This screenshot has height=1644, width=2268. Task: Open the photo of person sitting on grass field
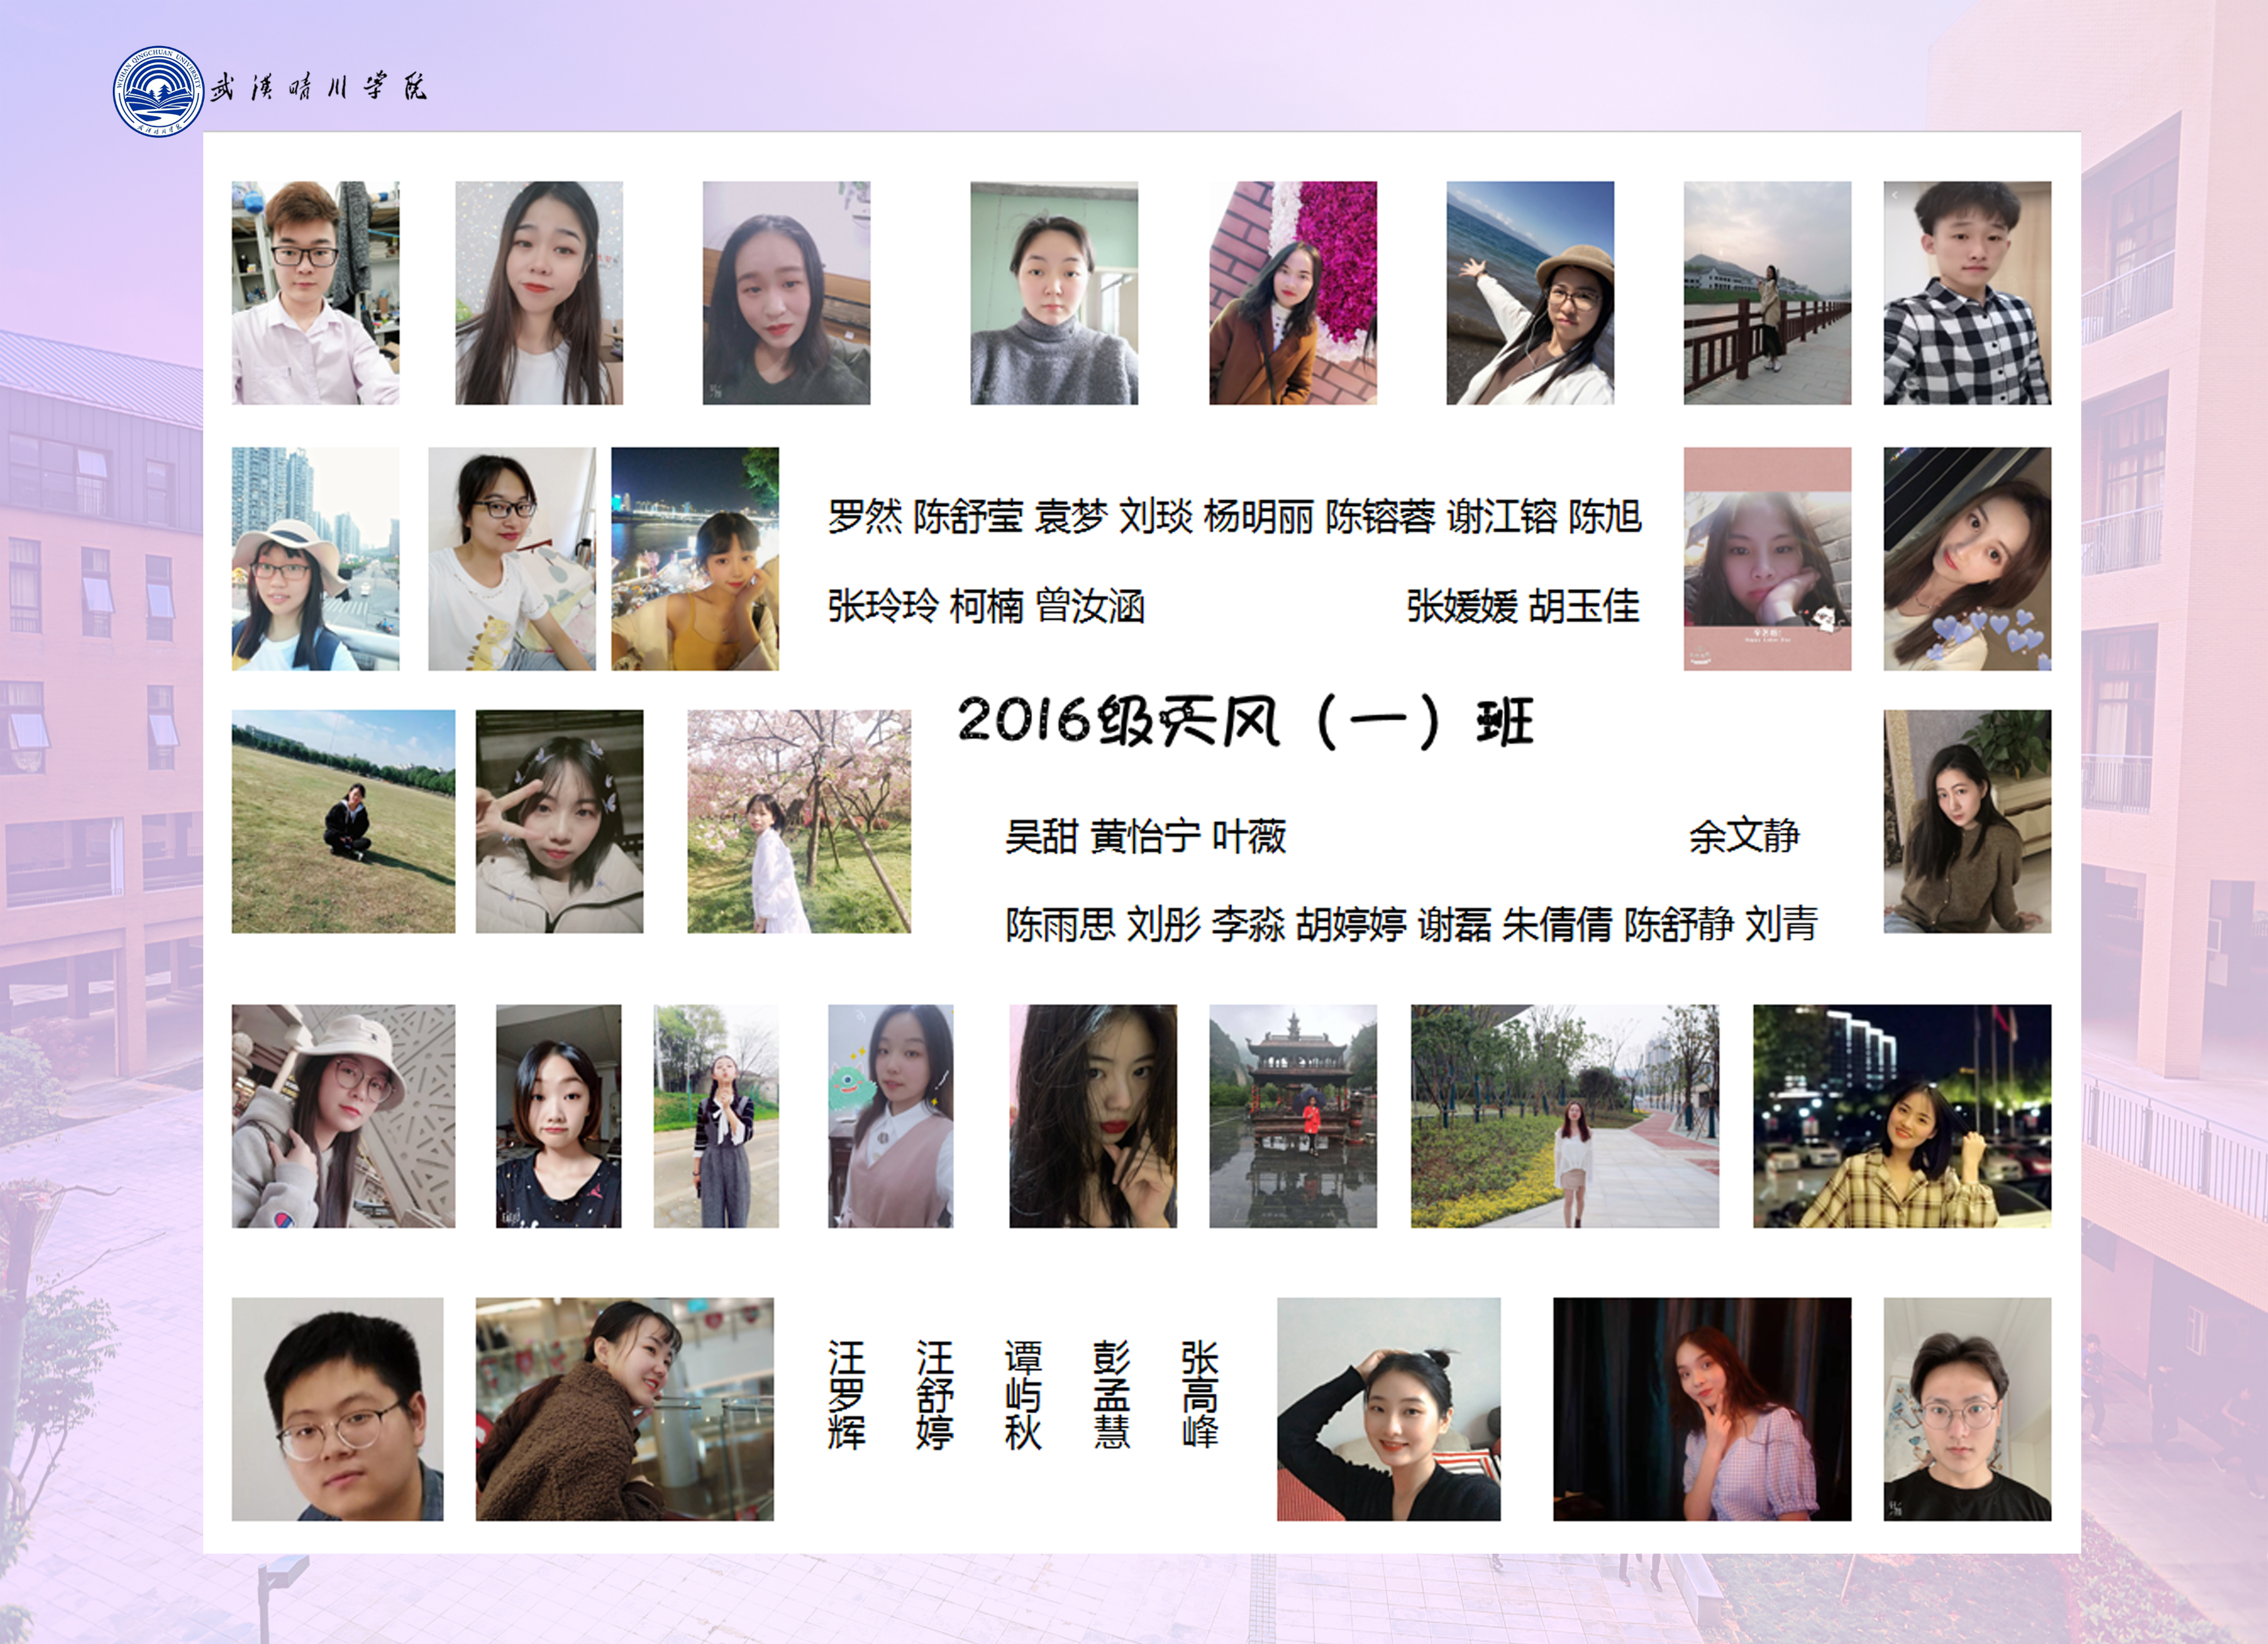coord(343,821)
